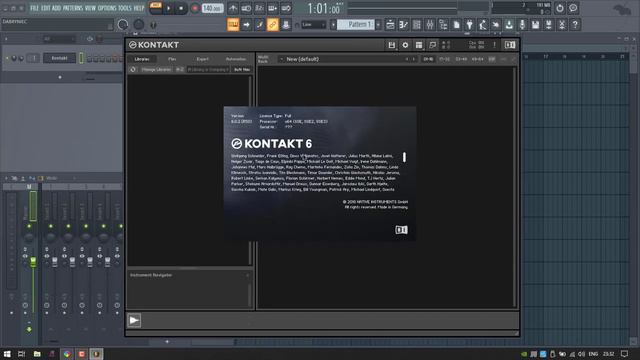The height and width of the screenshot is (360, 640).
Task: Adjust the main volume knob
Action: [123, 25]
